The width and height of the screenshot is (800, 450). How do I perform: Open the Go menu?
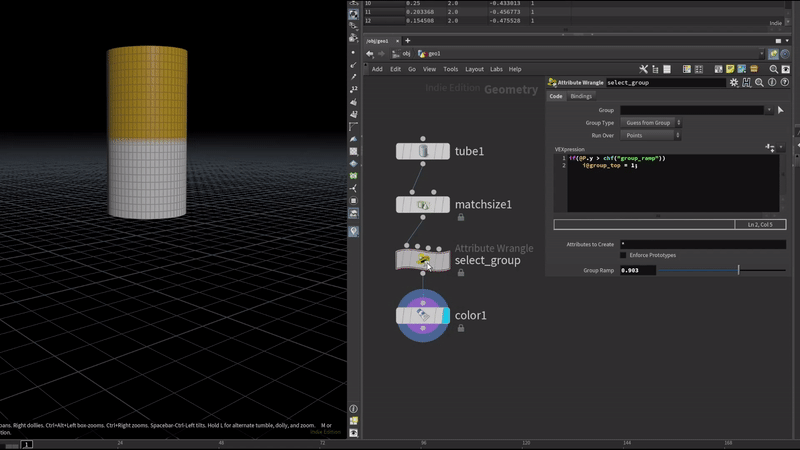(x=412, y=69)
